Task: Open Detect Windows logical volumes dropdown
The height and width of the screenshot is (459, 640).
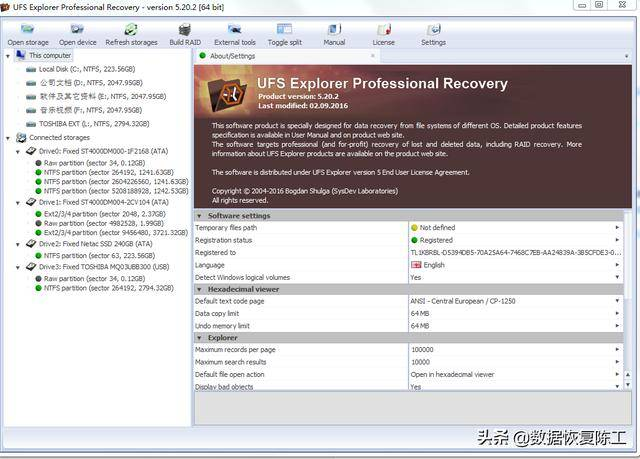Action: (617, 277)
